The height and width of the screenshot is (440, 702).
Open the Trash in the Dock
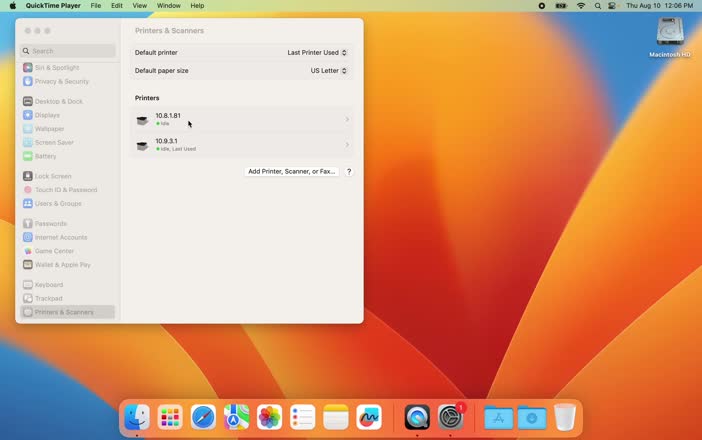pyautogui.click(x=565, y=417)
